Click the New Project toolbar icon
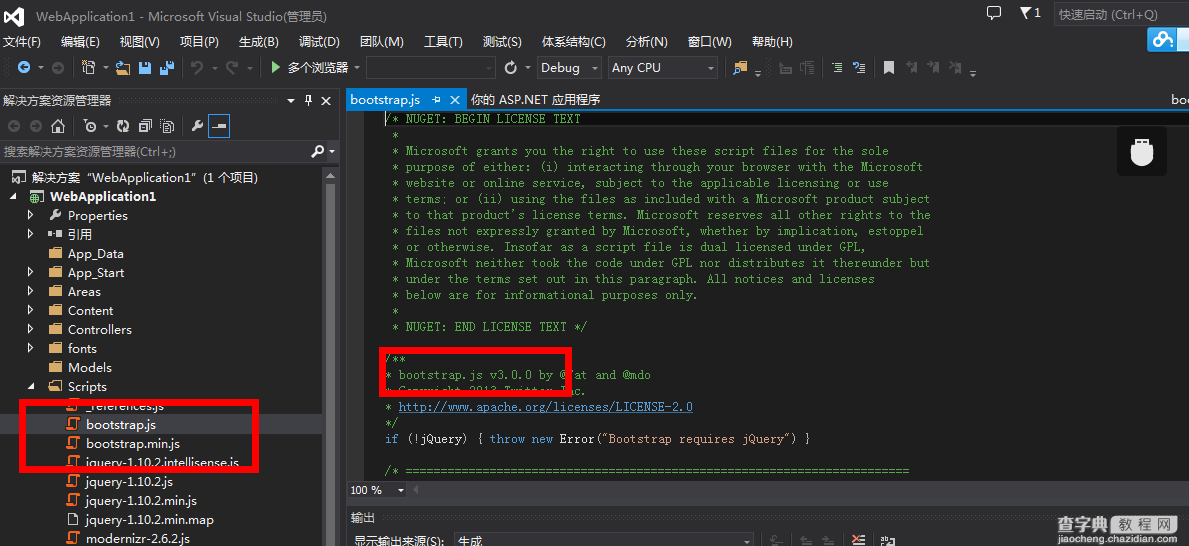 [89, 67]
